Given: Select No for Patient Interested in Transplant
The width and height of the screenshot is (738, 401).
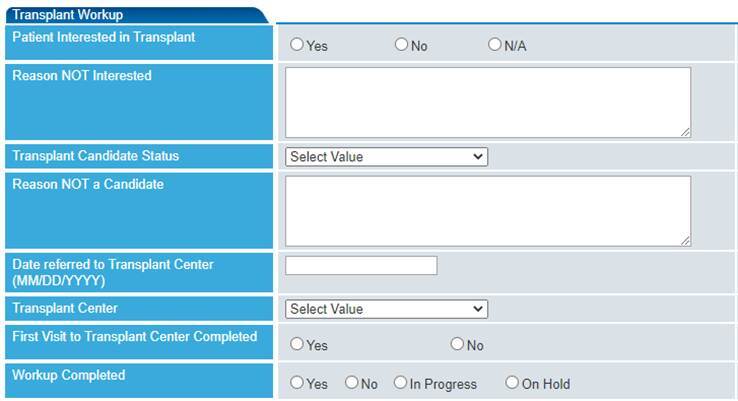Looking at the screenshot, I should click(x=401, y=45).
